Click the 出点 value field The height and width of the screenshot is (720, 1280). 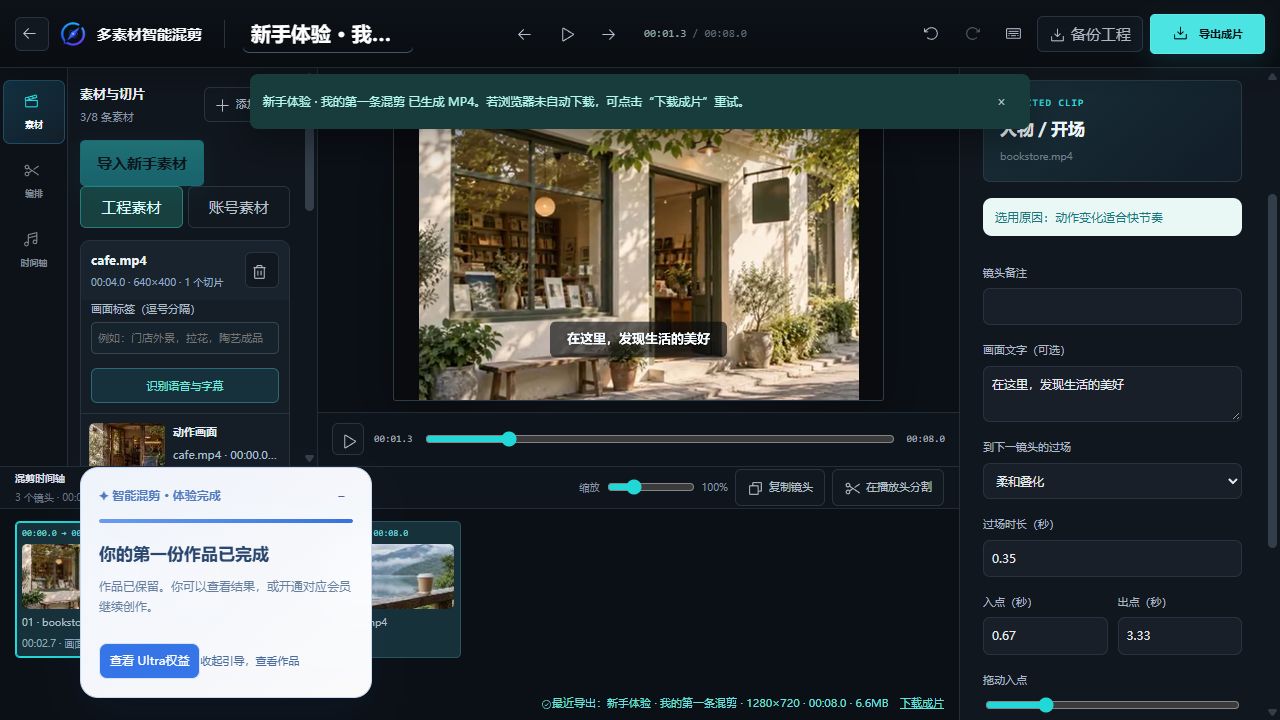(1180, 636)
